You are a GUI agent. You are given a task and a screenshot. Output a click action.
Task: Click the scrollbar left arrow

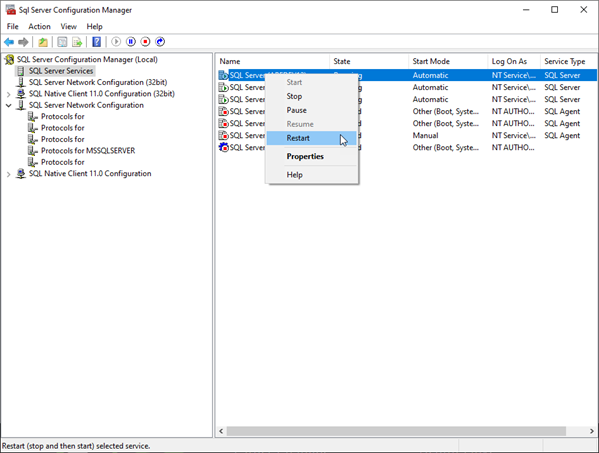221,431
